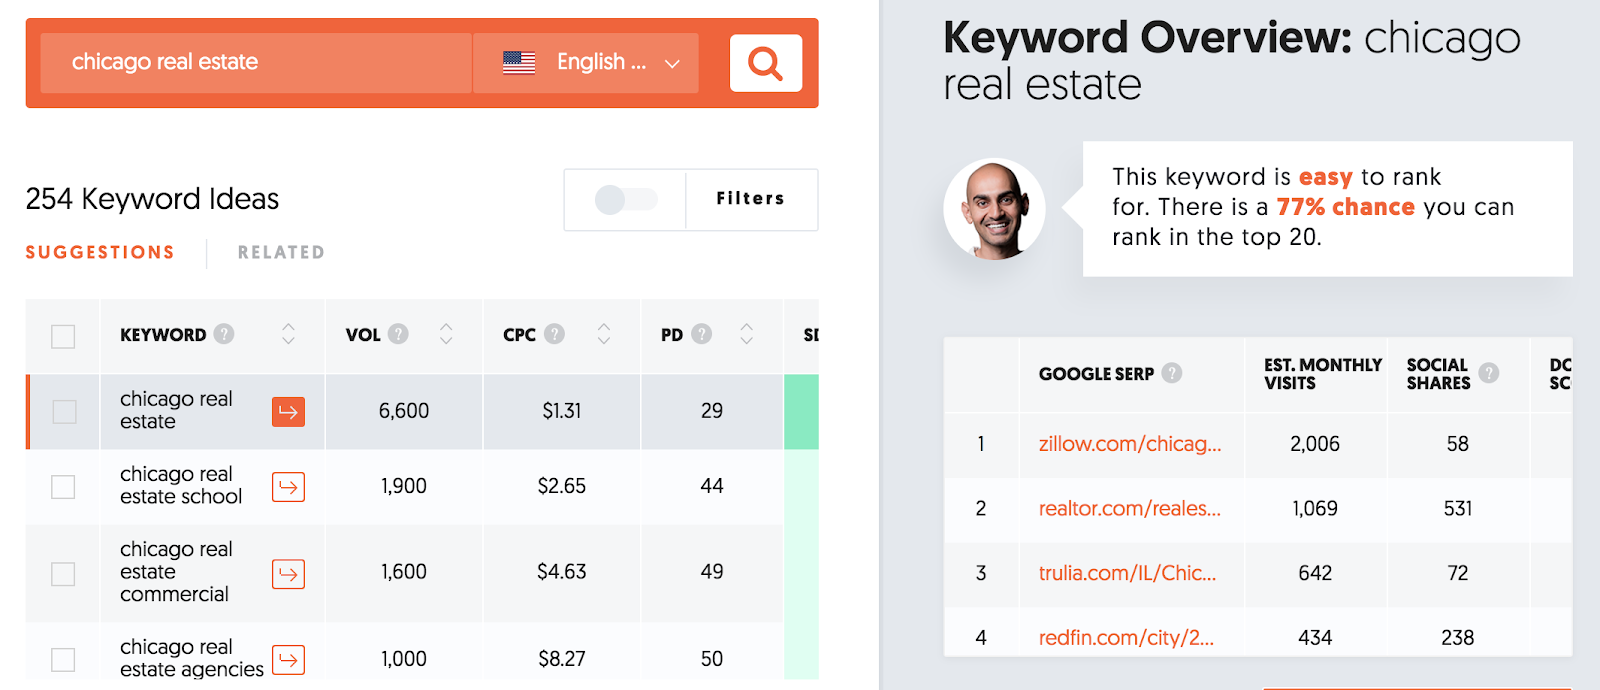Click help icon next to KEYWORD header
The image size is (1600, 690).
[x=224, y=334]
